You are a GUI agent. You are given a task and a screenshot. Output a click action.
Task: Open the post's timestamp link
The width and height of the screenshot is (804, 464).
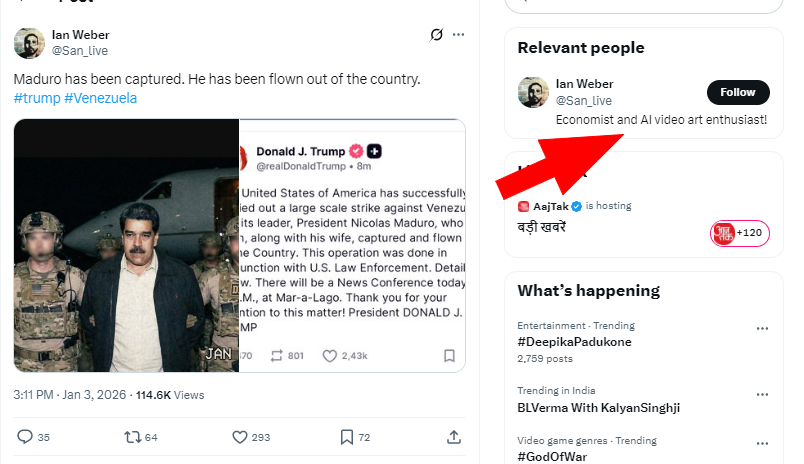click(x=70, y=395)
